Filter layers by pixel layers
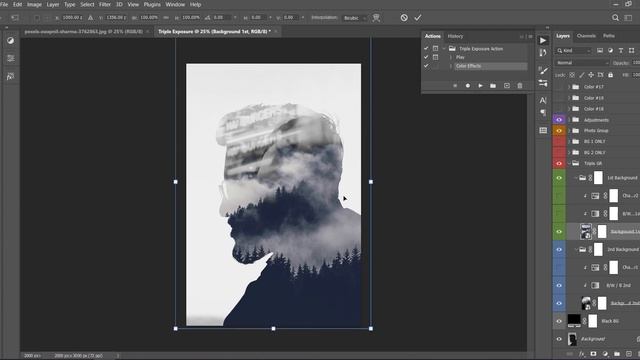Viewport: 640px width, 360px height. tap(600, 51)
